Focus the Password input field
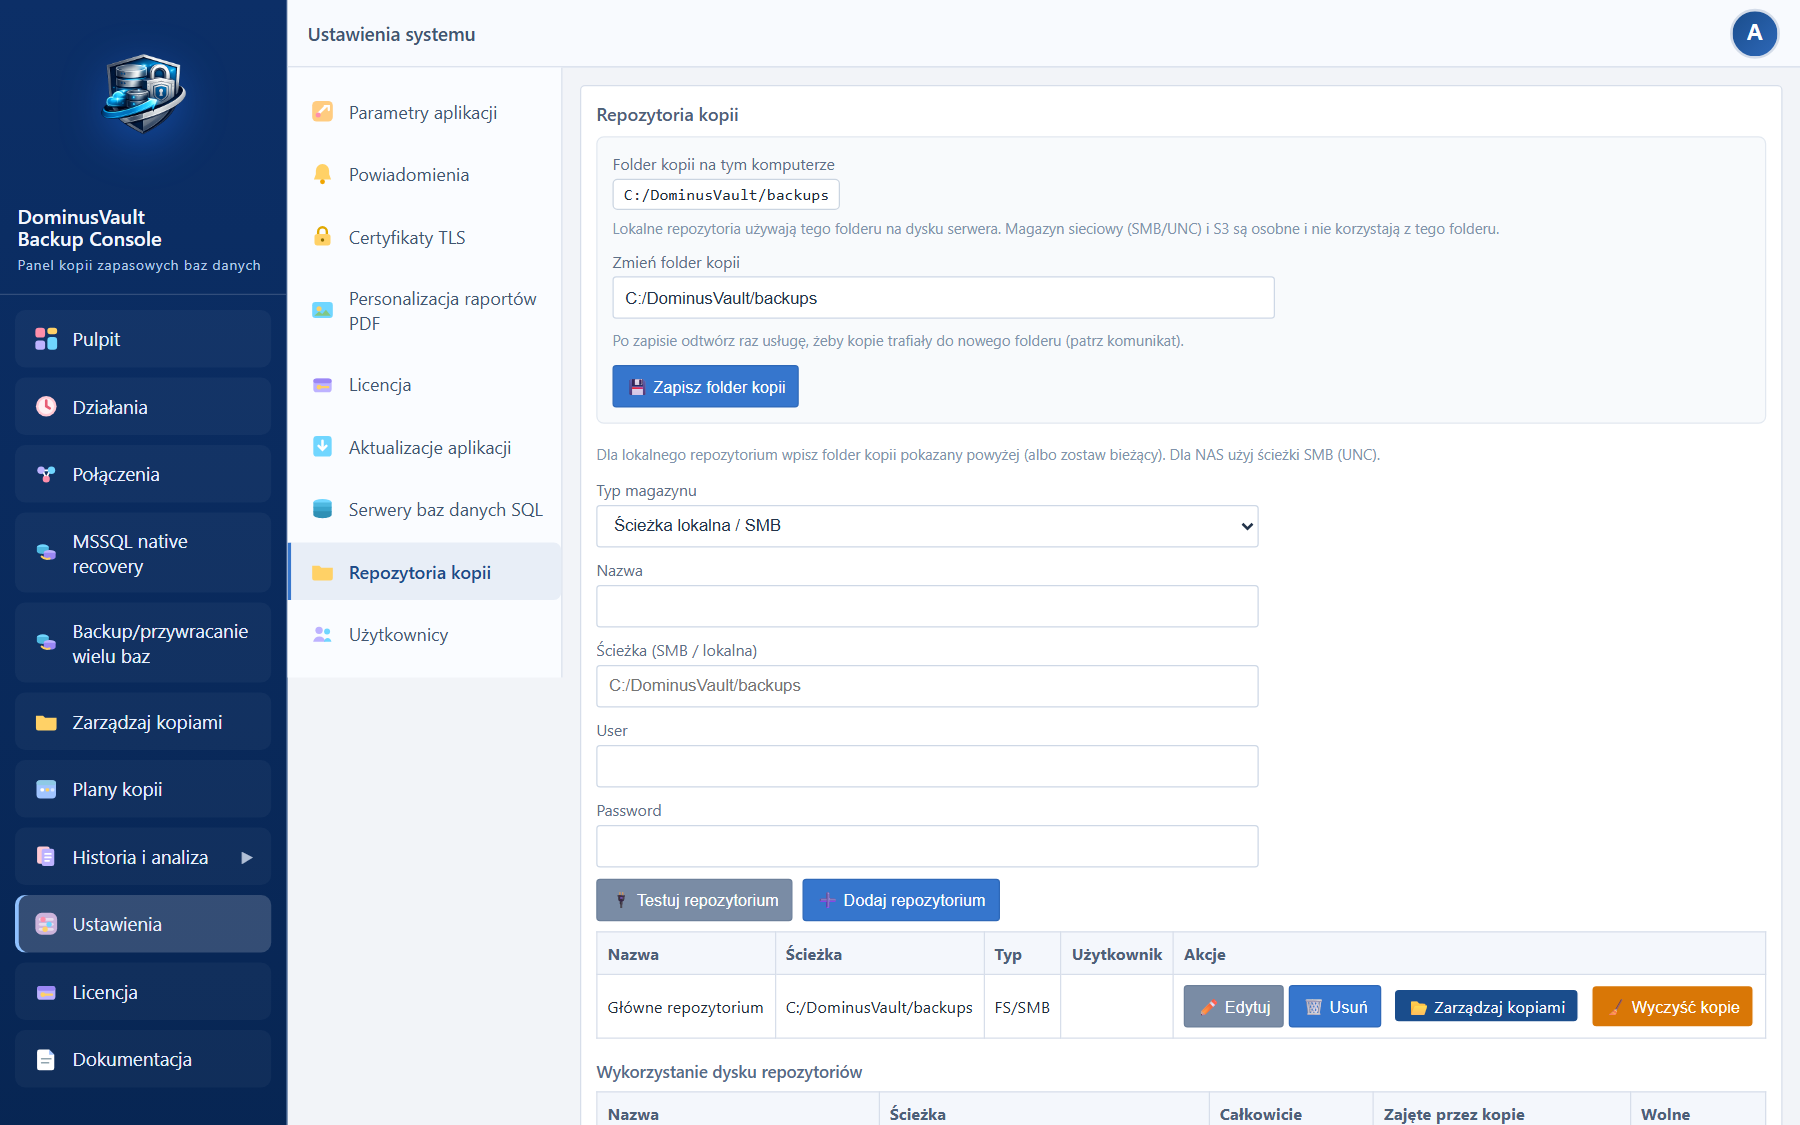1800x1125 pixels. pos(927,846)
